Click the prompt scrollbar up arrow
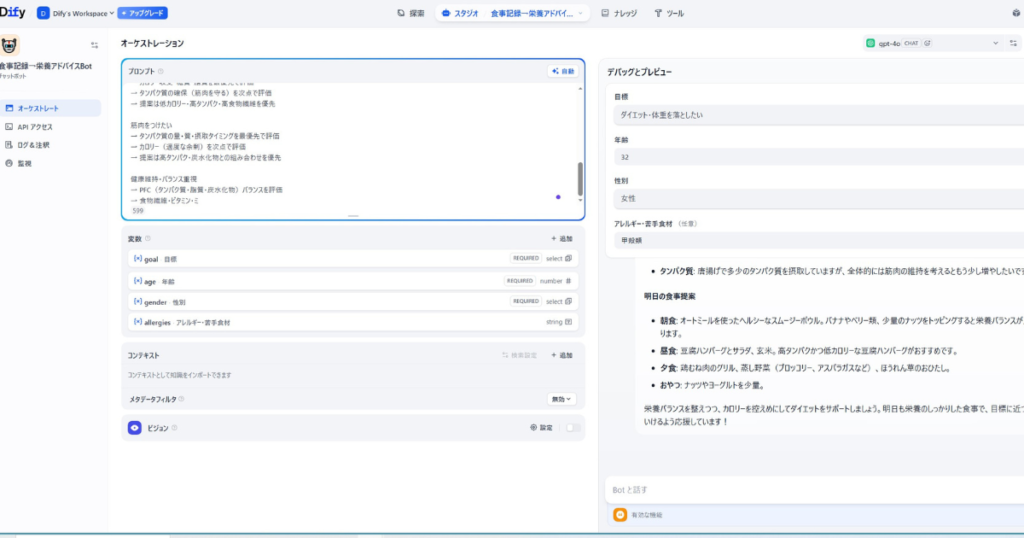This screenshot has height=538, width=1024. 580,88
